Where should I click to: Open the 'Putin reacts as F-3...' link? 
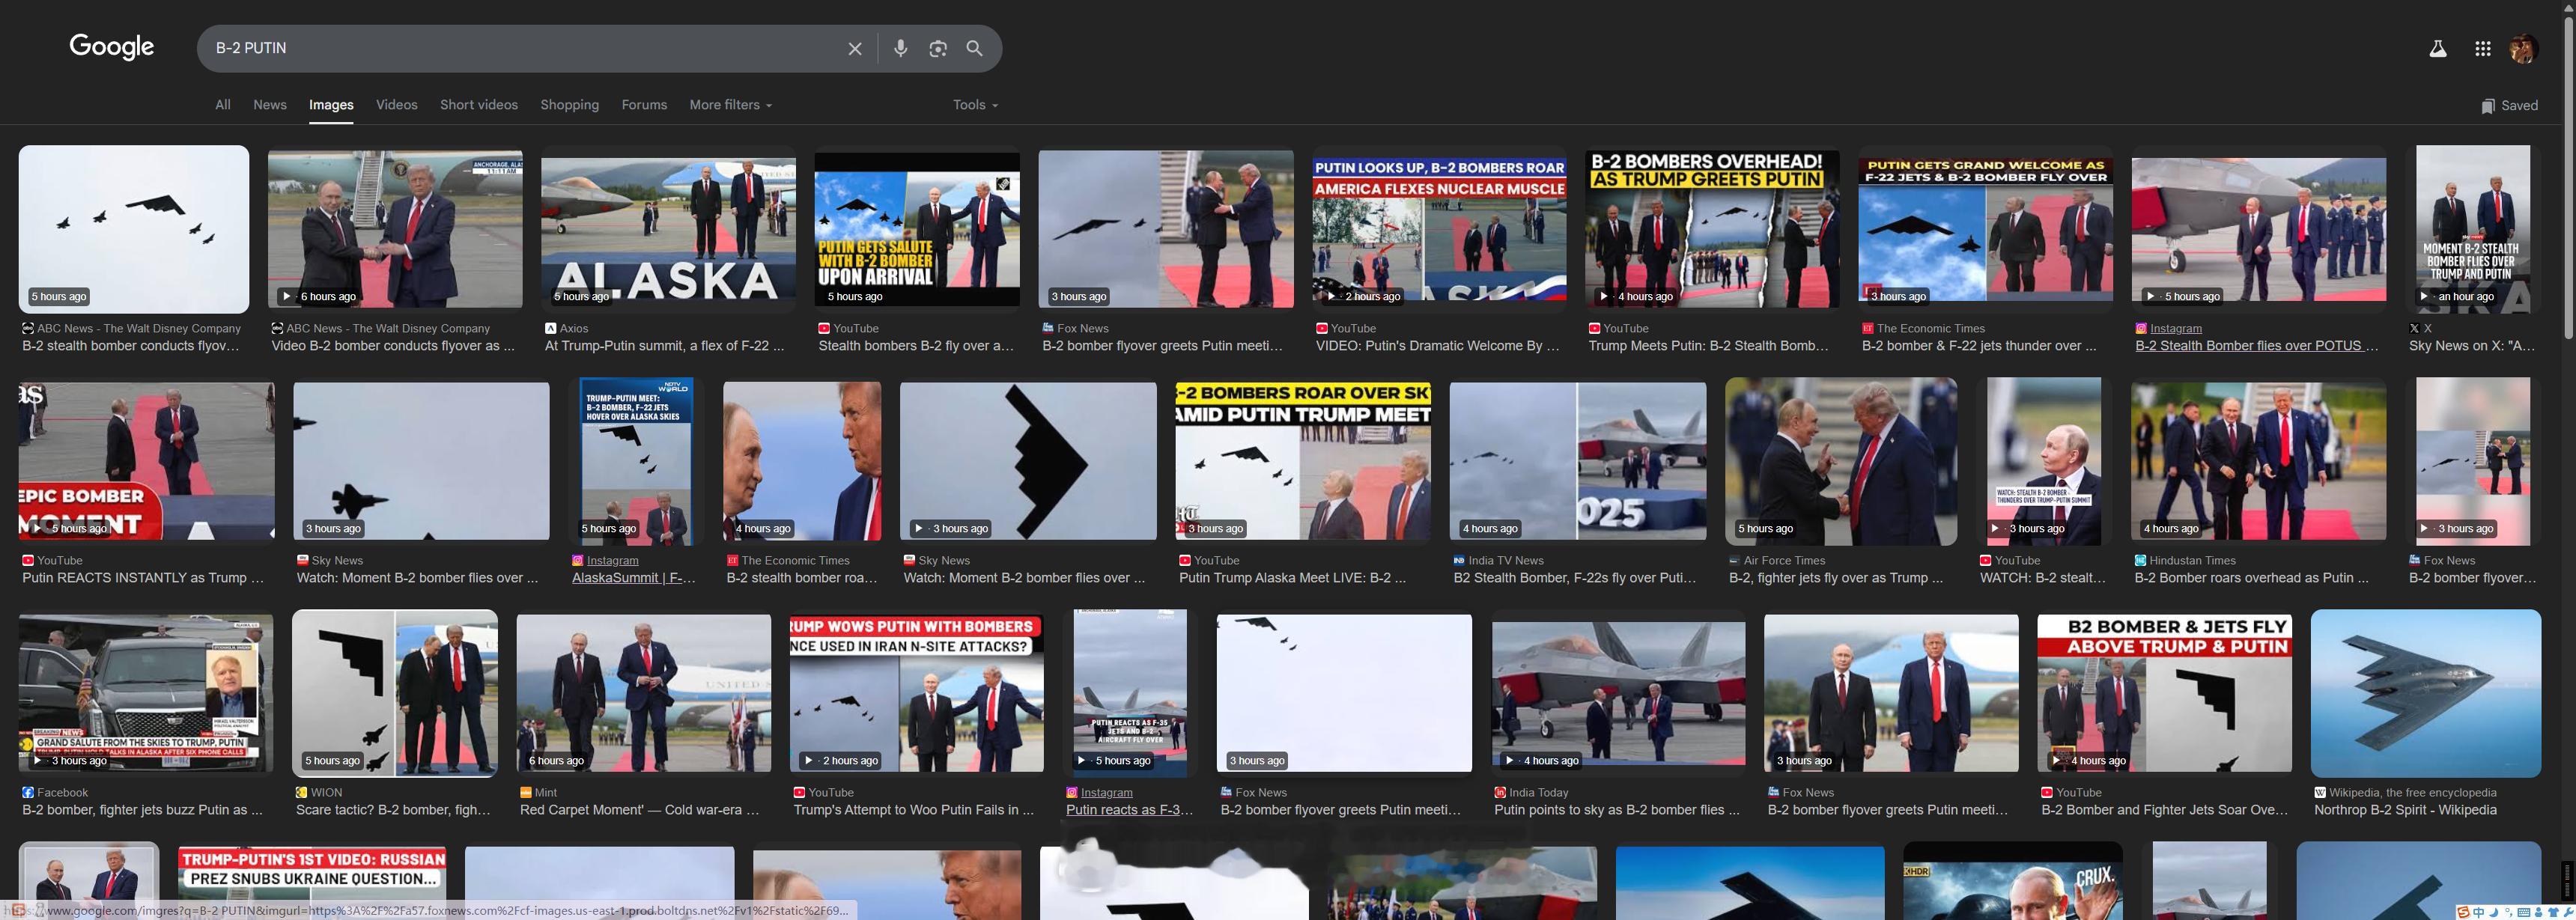[x=1129, y=810]
